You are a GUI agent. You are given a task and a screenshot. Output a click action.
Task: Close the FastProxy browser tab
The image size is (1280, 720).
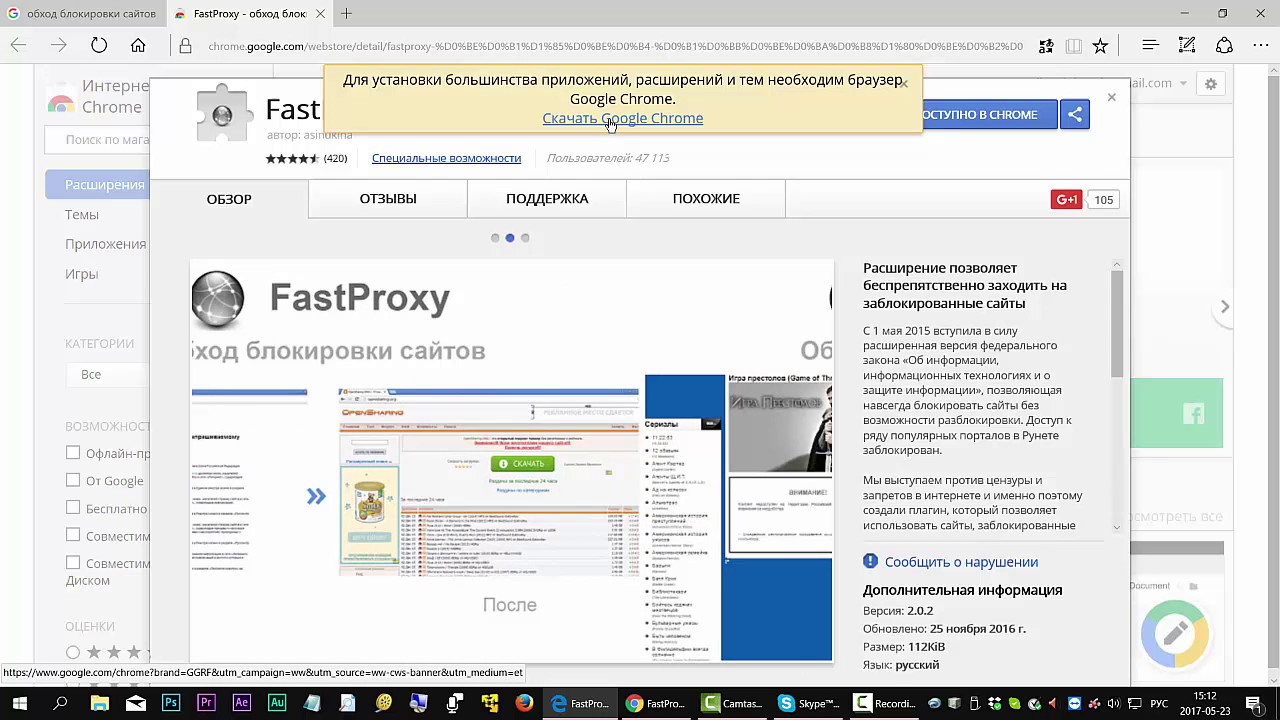(319, 14)
